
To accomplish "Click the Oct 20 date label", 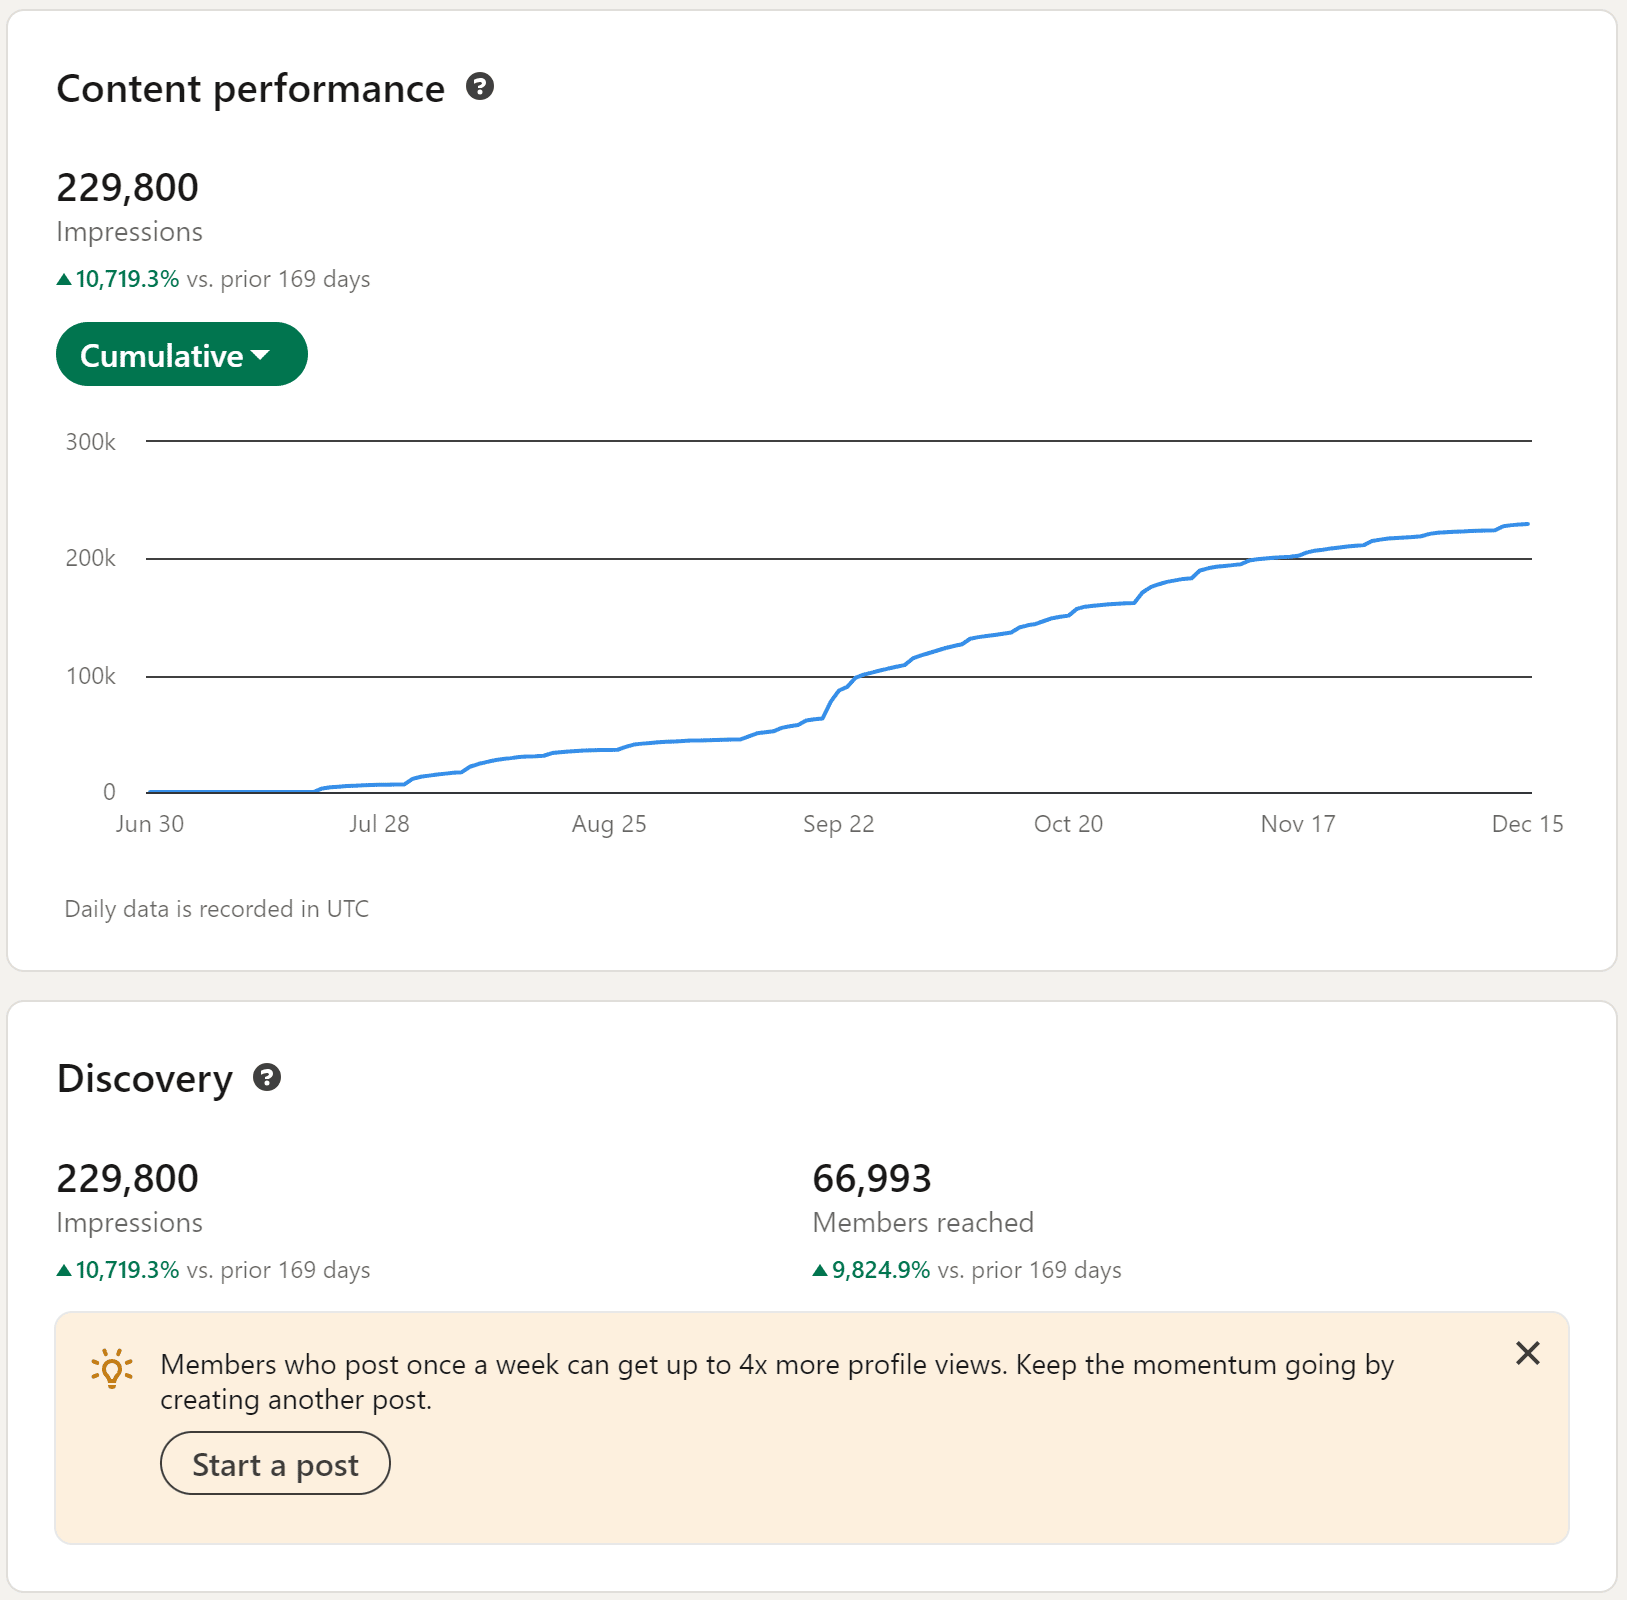I will coord(1068,824).
